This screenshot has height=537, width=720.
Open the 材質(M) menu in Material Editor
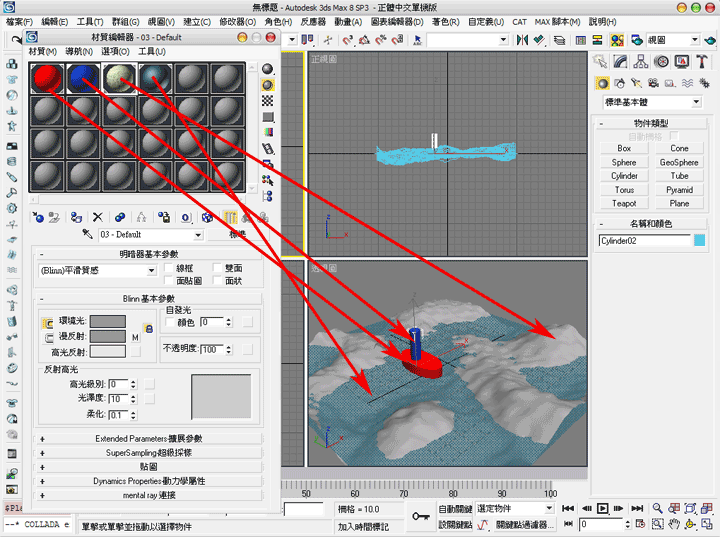pyautogui.click(x=42, y=51)
